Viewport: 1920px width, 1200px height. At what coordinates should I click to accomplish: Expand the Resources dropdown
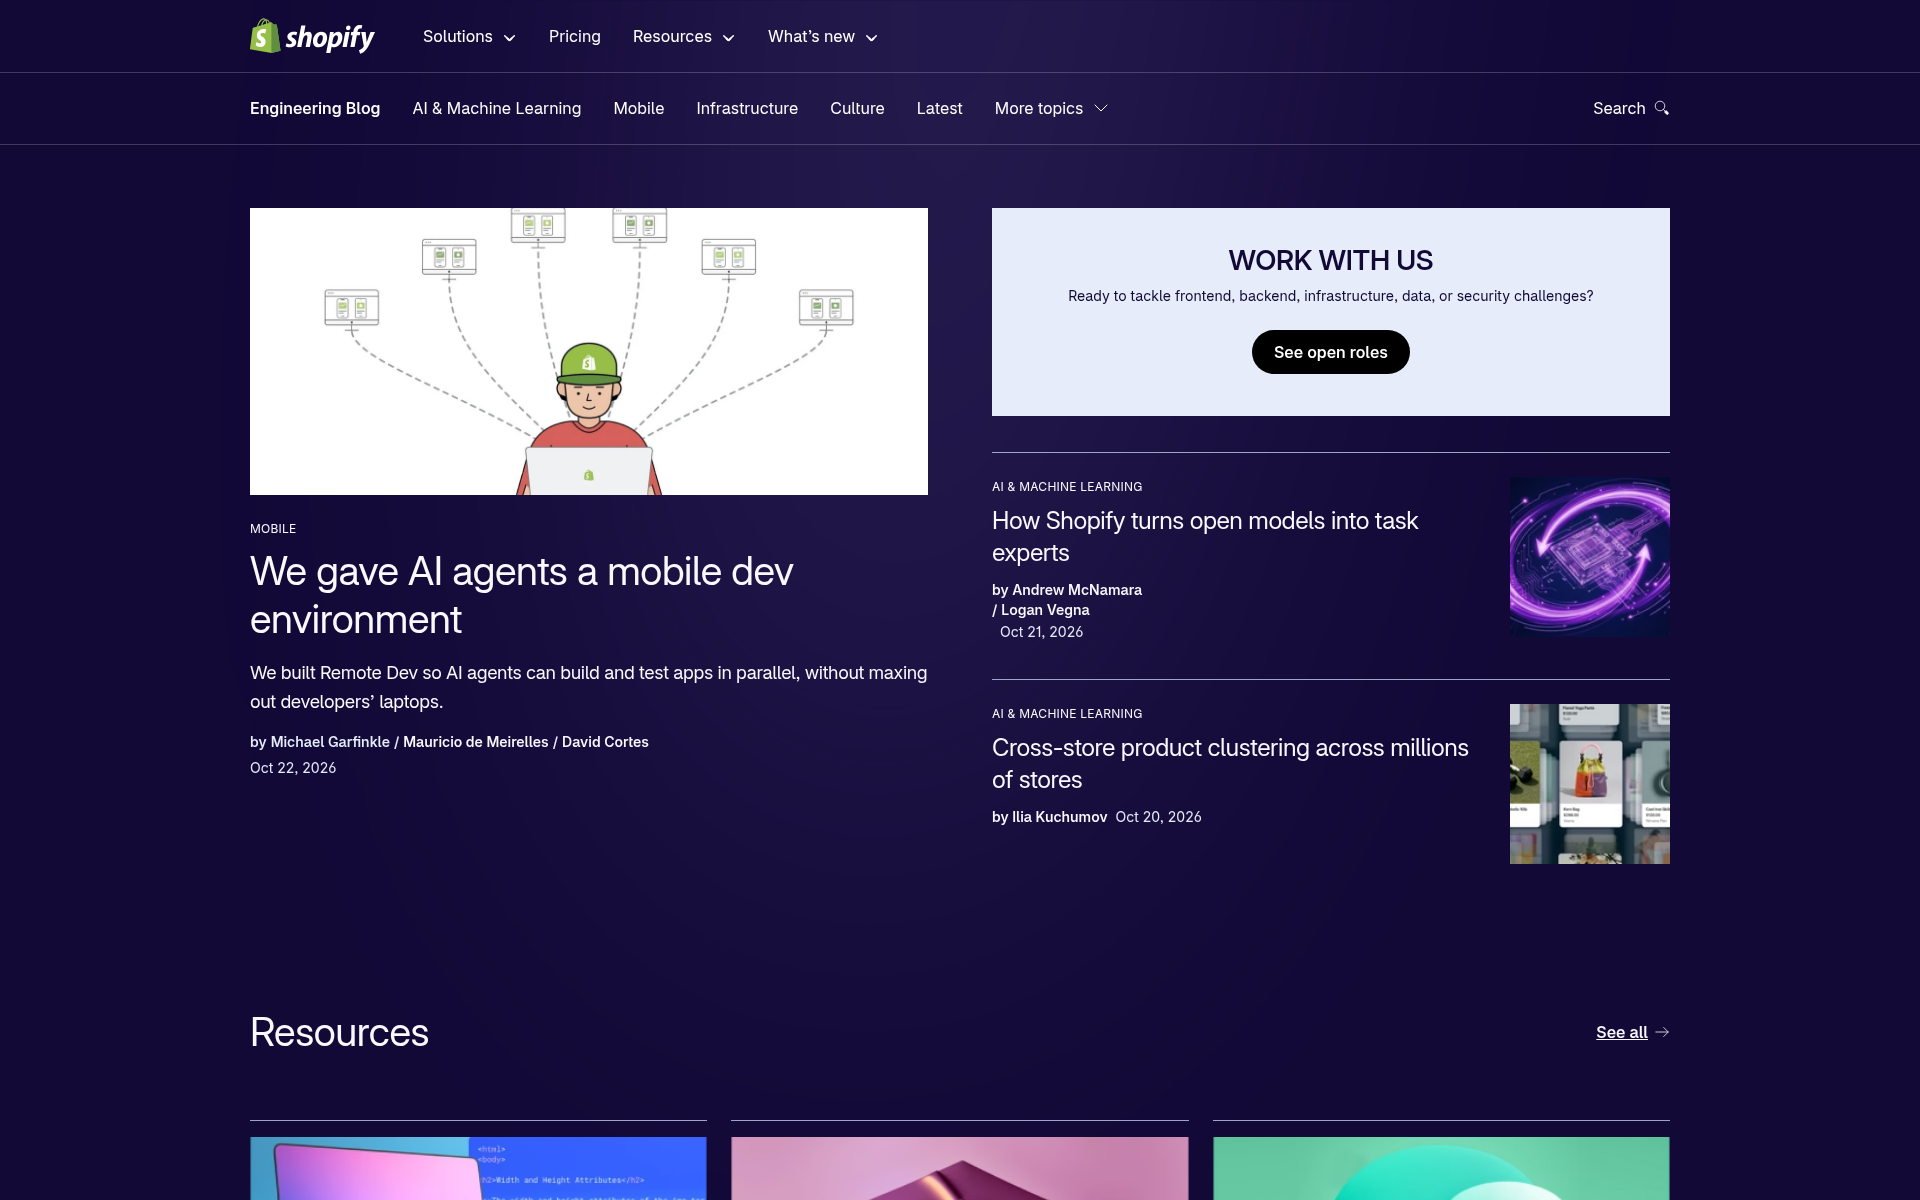click(x=684, y=36)
